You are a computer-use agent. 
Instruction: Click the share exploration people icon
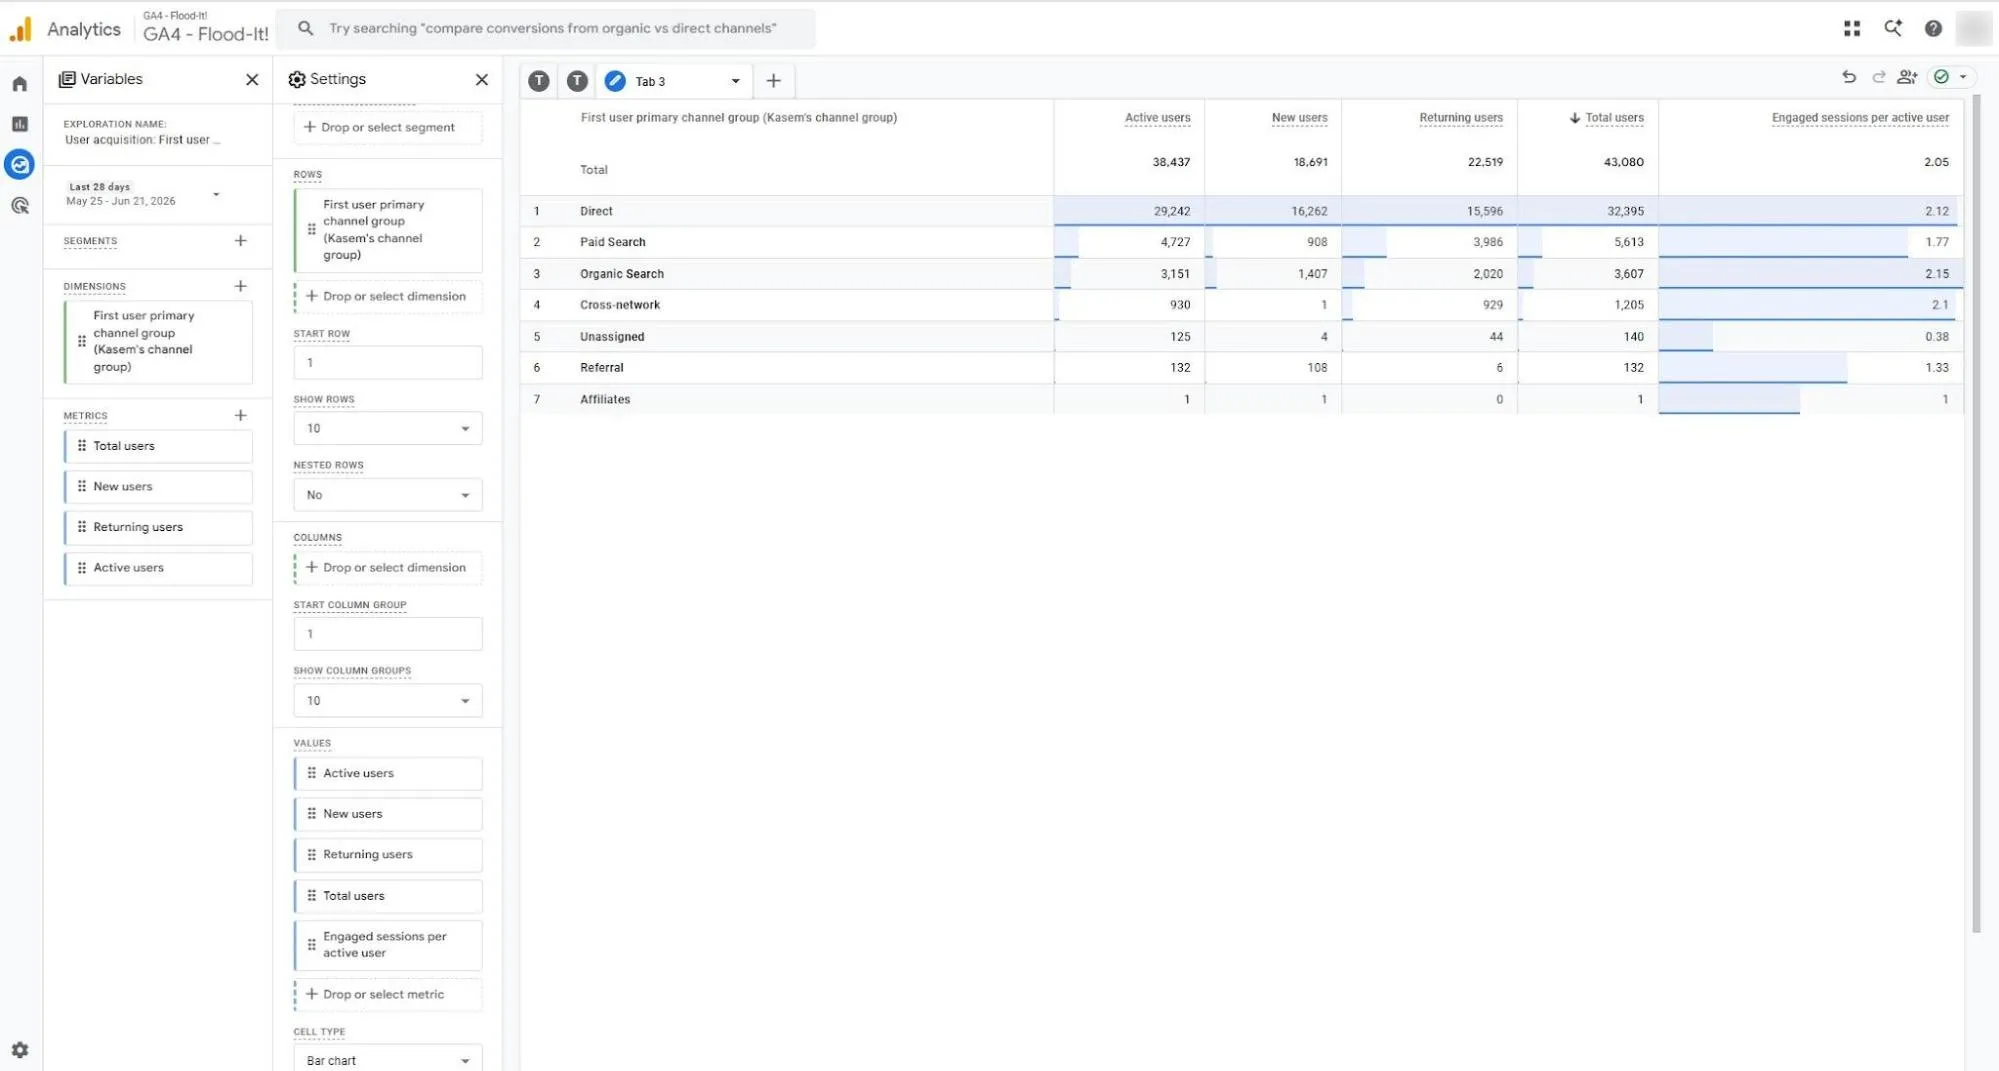tap(1907, 77)
